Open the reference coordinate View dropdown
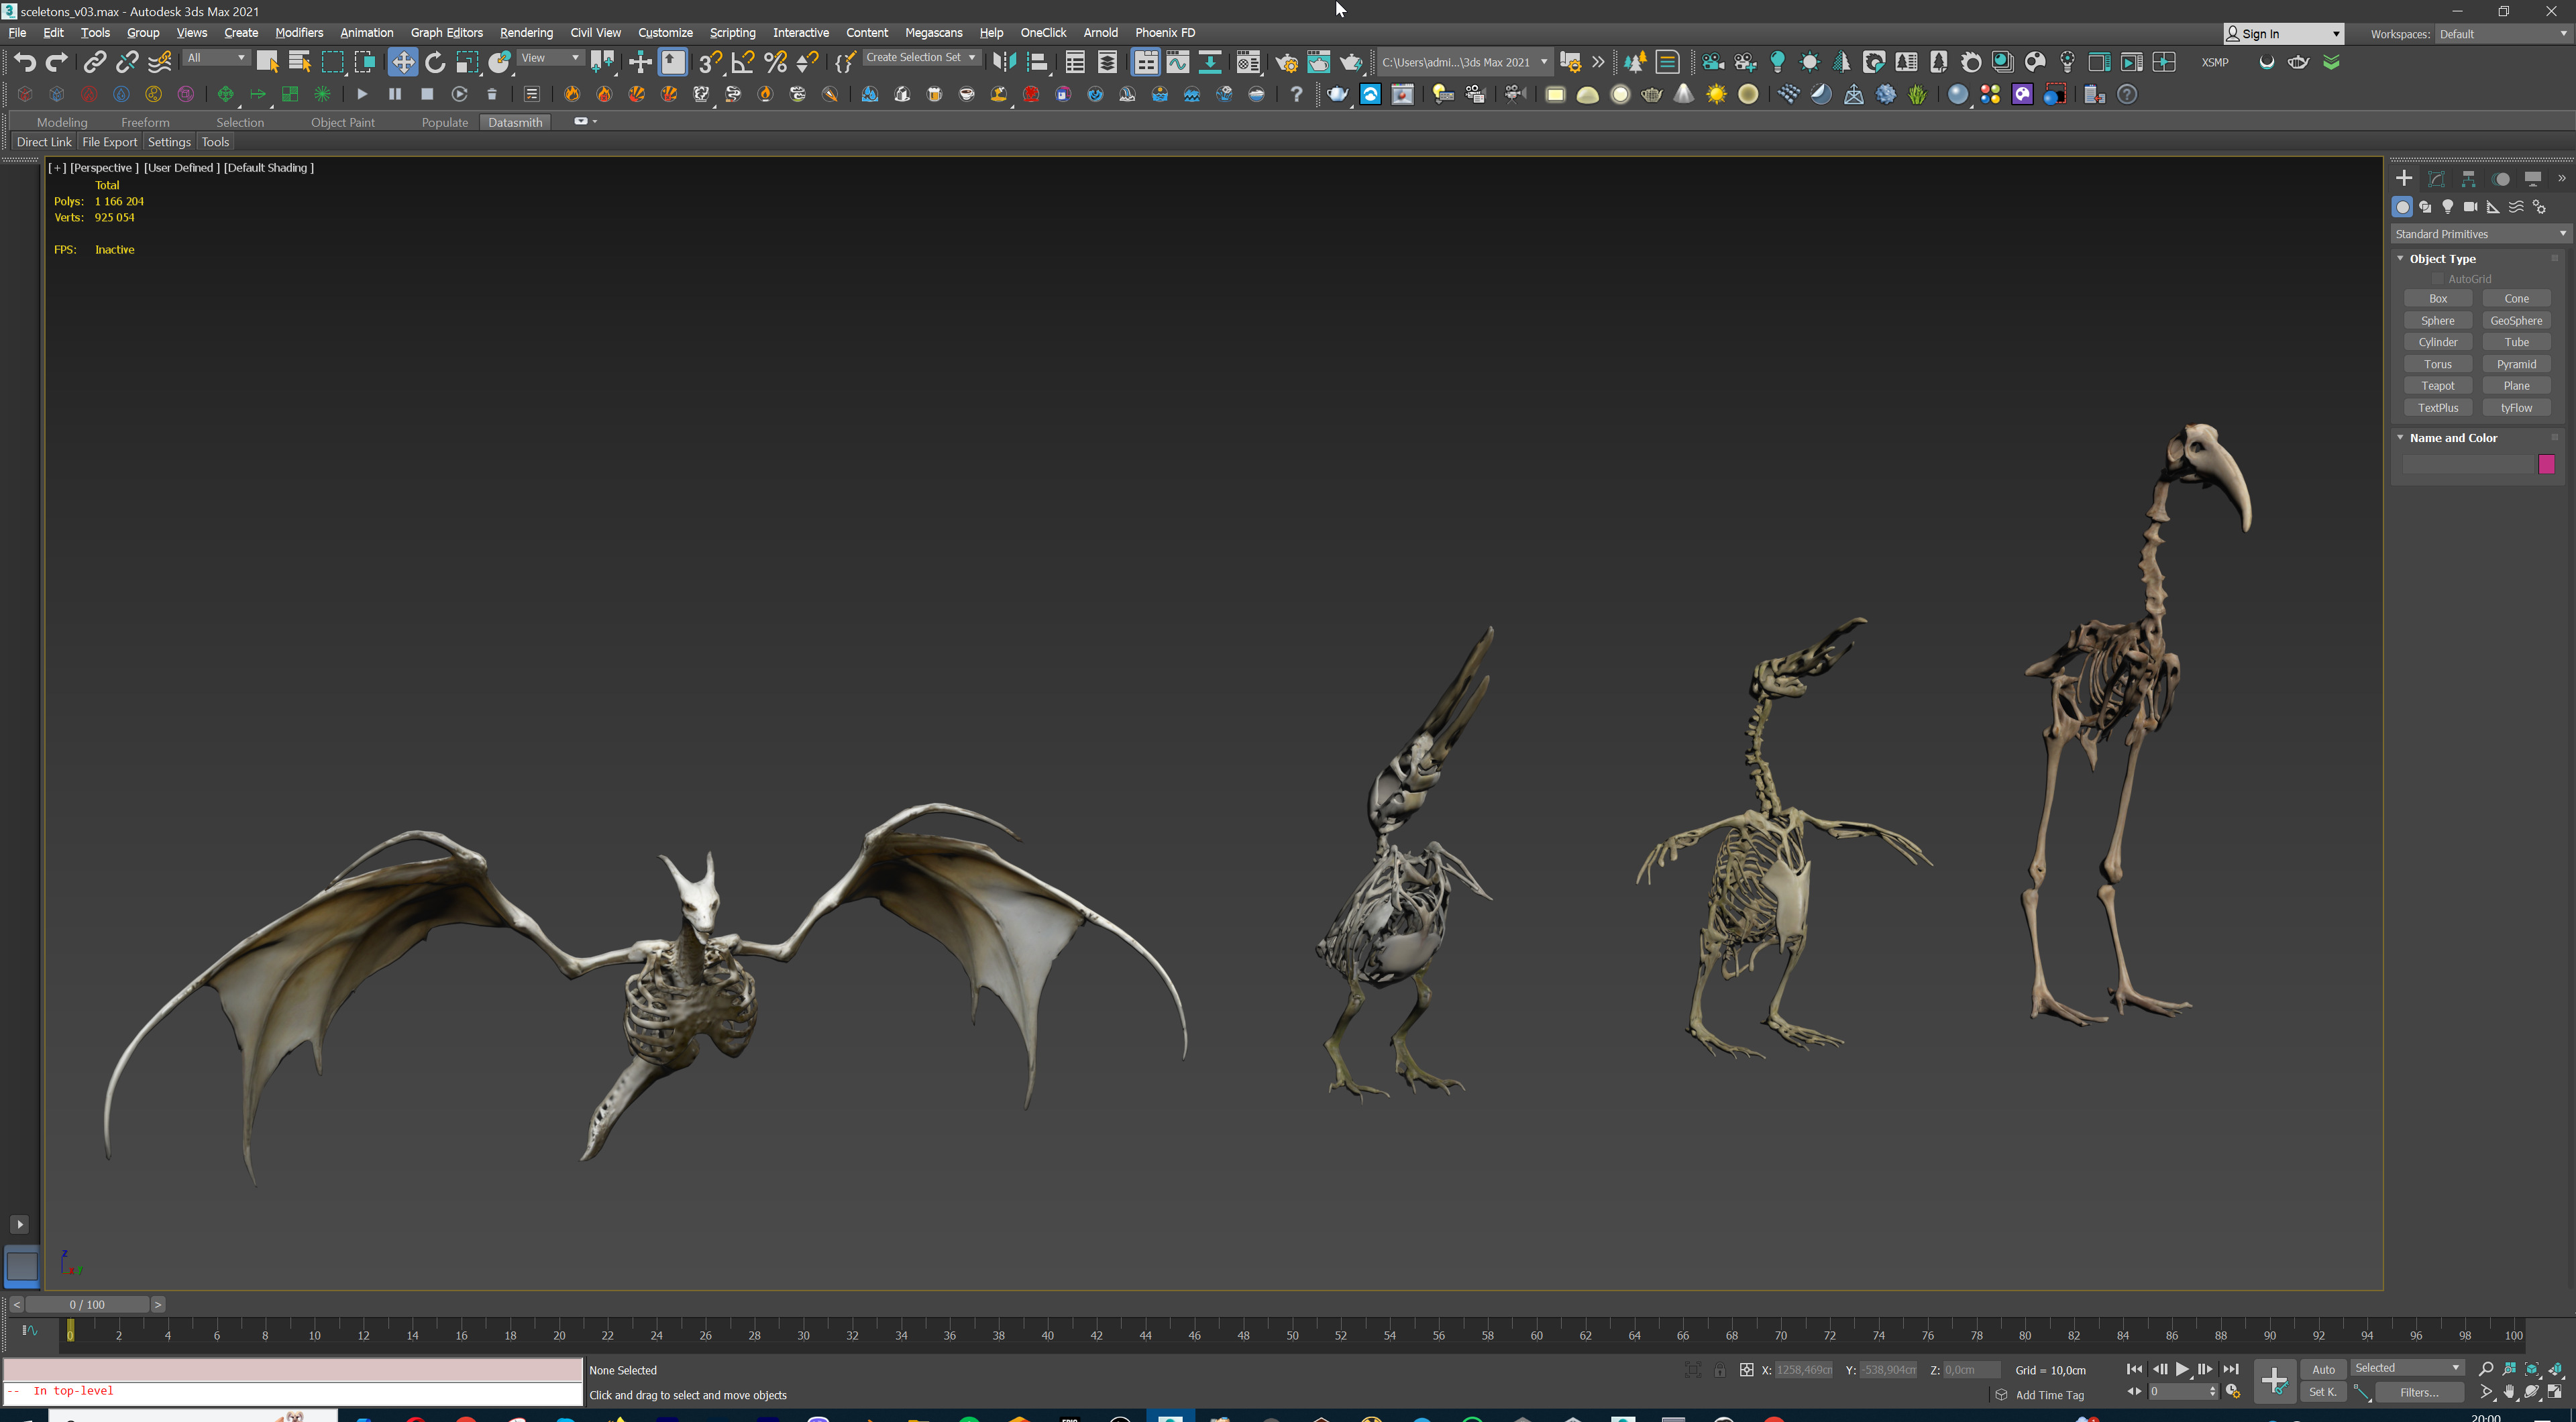This screenshot has height=1422, width=2576. pos(550,58)
